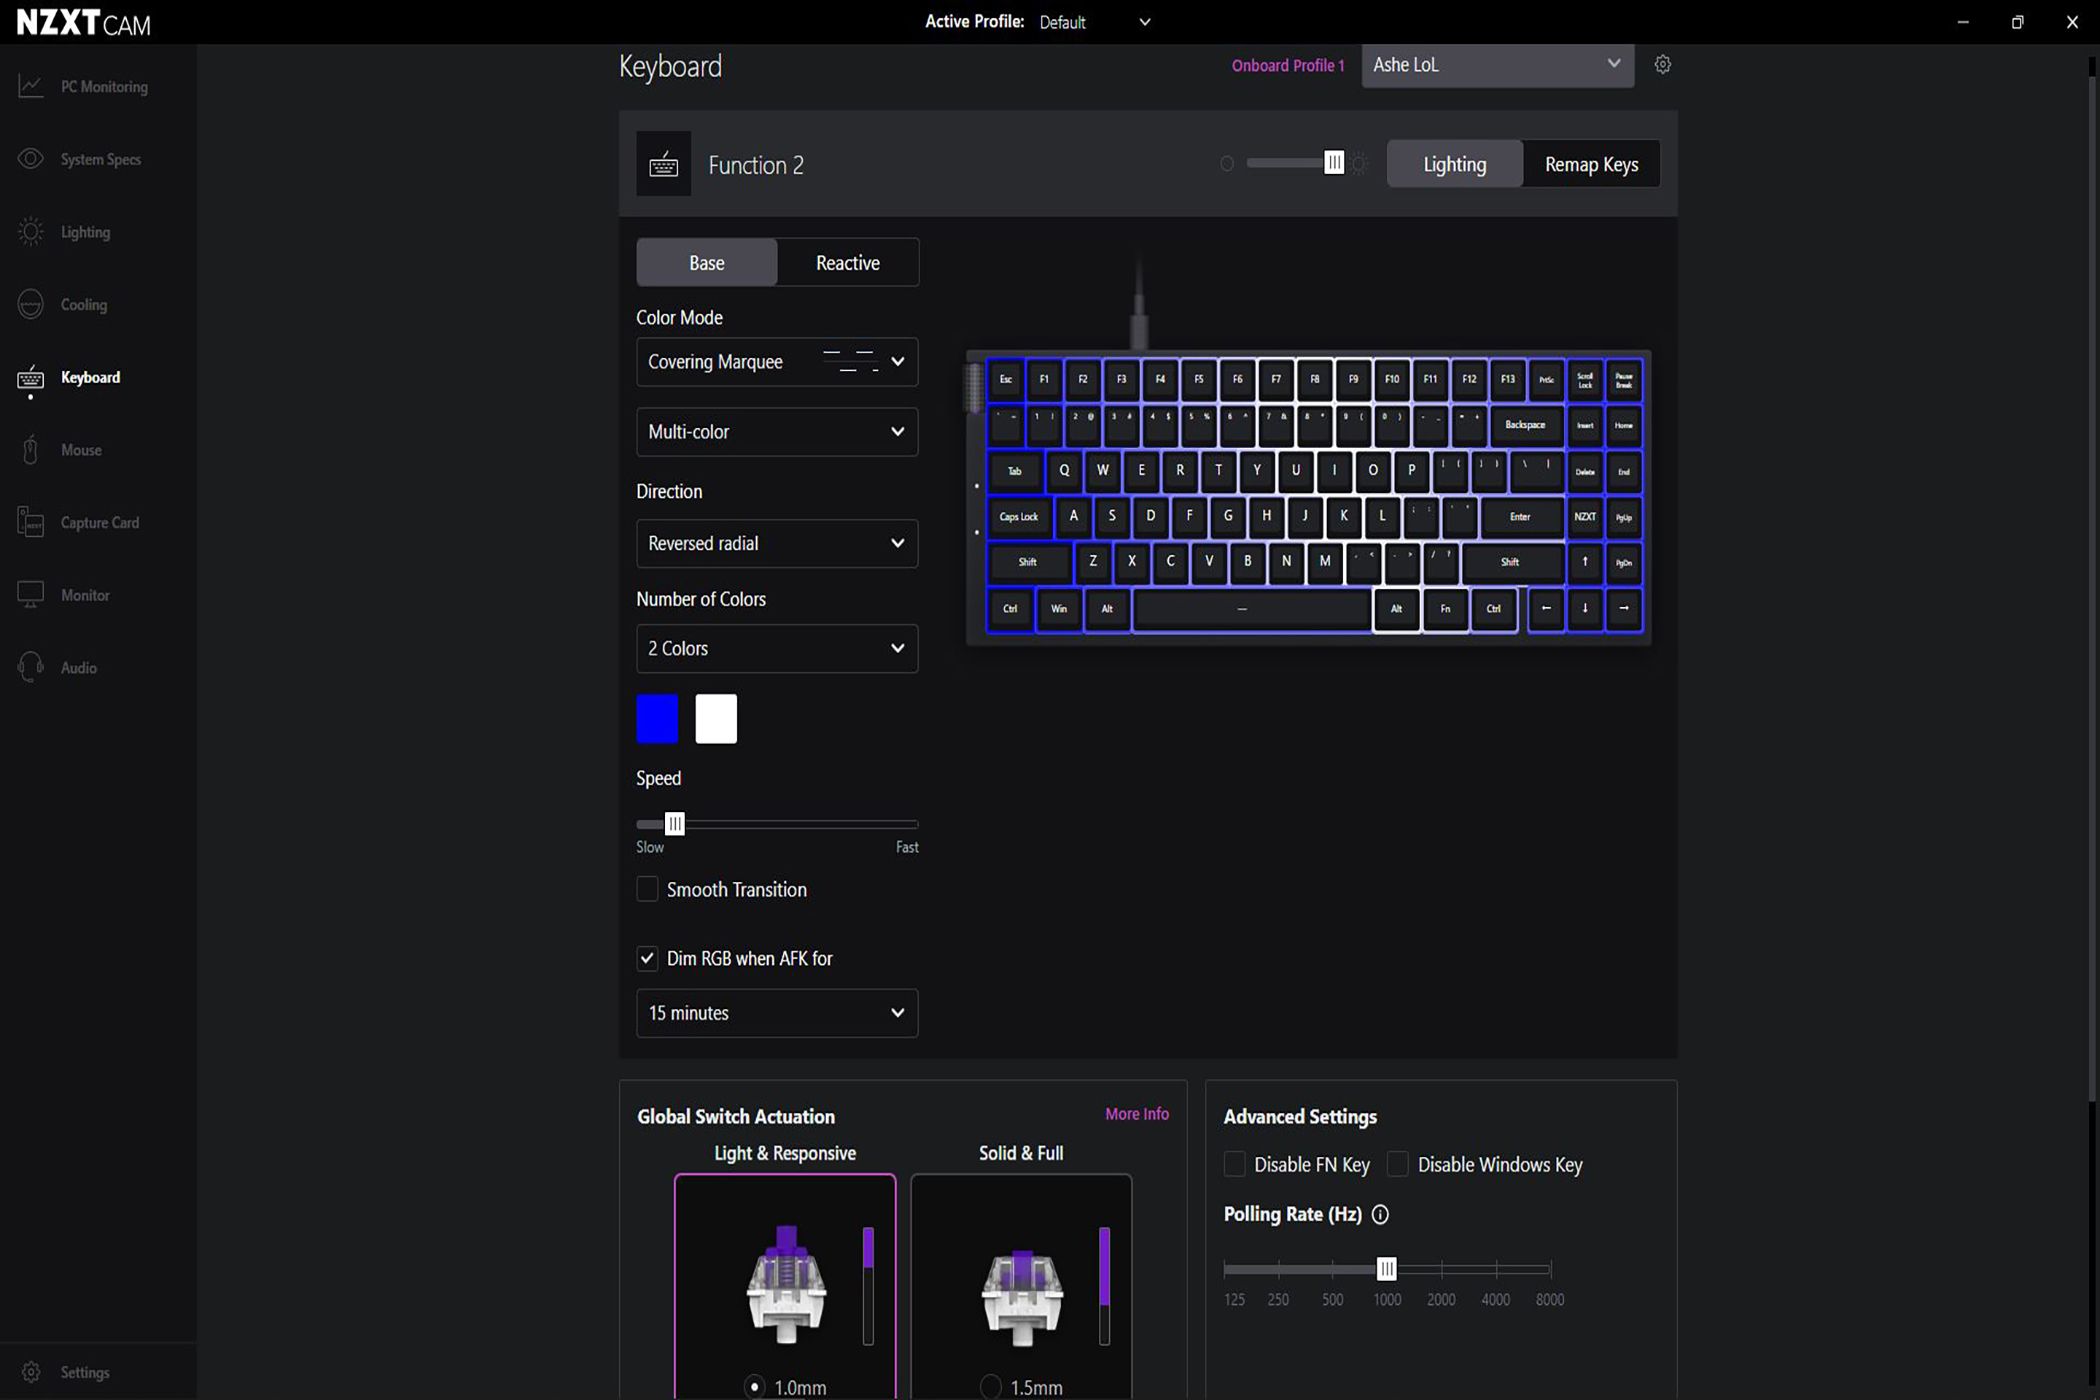Screen dimensions: 2100x1400
Task: Open Multi-color dropdown
Action: [777, 432]
